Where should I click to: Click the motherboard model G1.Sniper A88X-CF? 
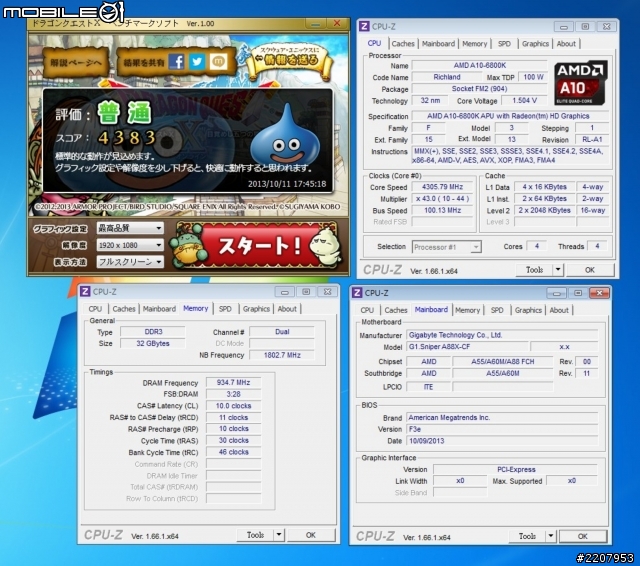click(467, 346)
